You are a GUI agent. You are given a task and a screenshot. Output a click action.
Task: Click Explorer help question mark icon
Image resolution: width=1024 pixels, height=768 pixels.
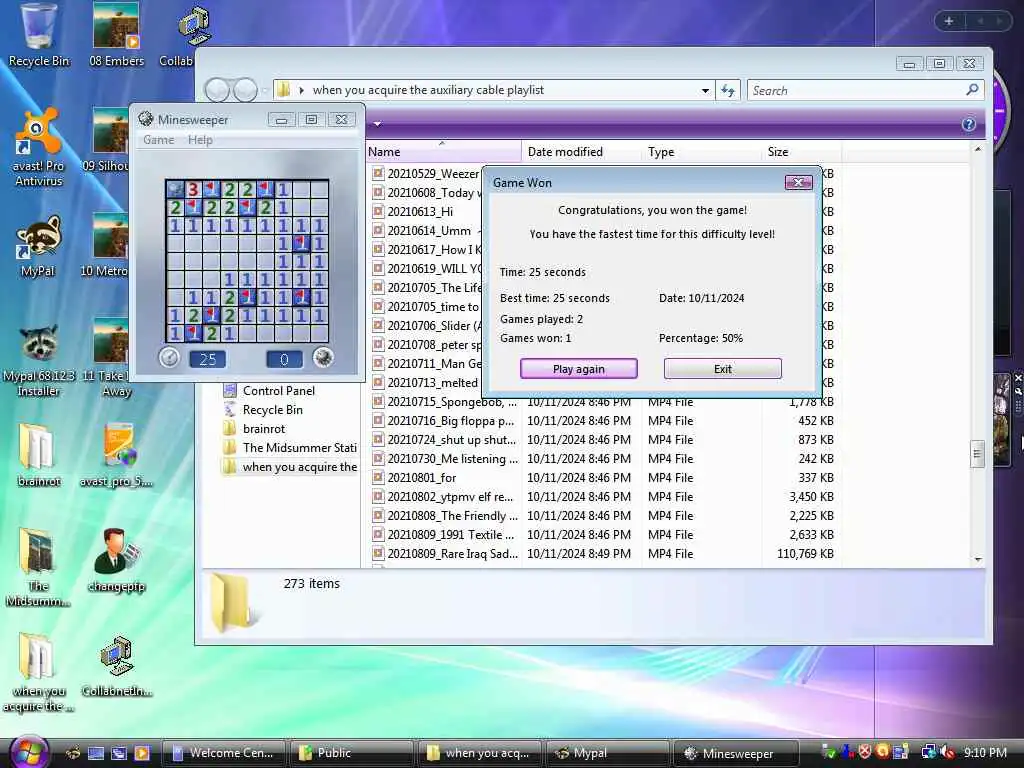(968, 124)
